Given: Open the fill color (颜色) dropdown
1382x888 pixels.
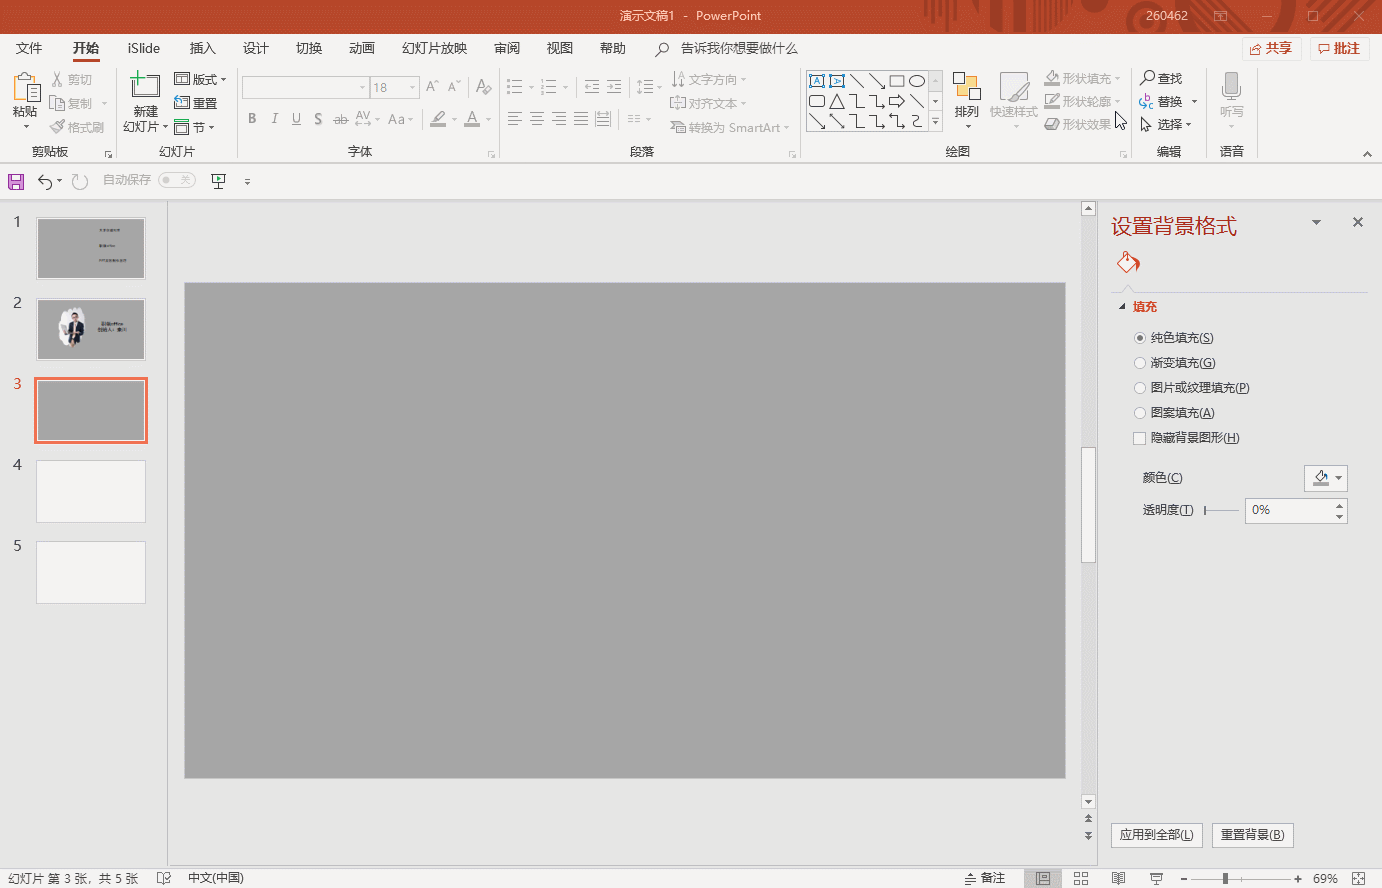Looking at the screenshot, I should (1326, 478).
